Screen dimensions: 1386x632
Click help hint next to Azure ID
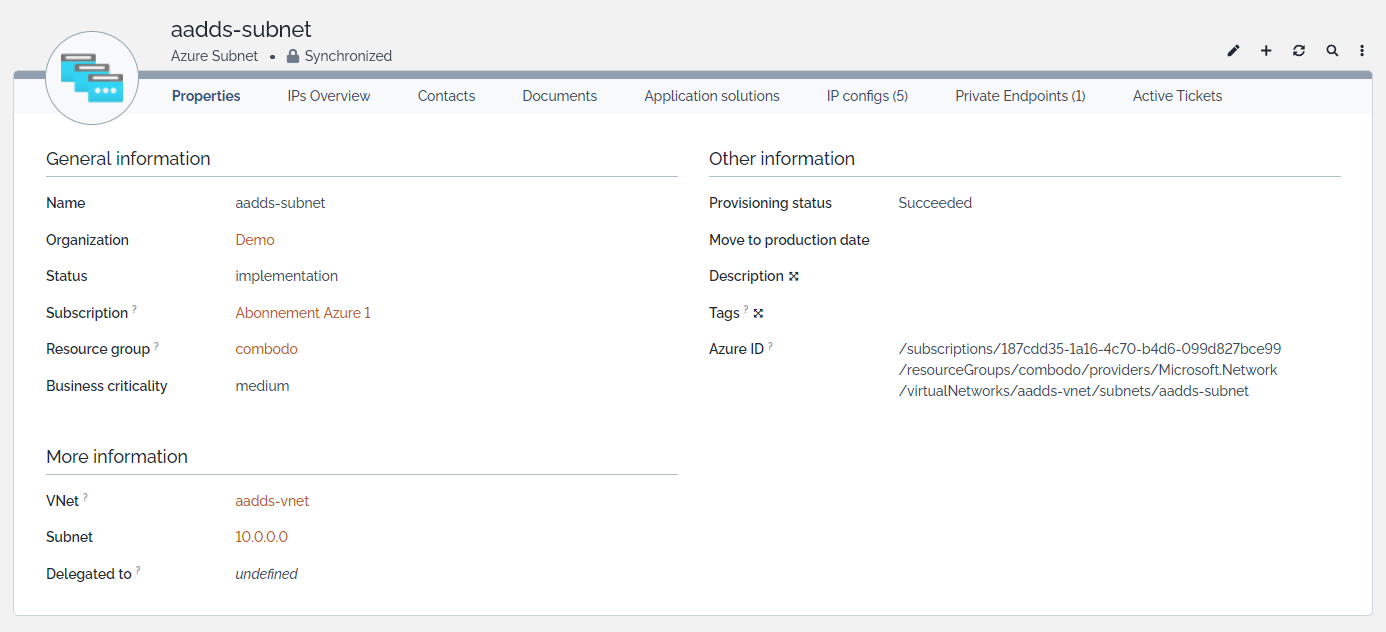771,346
